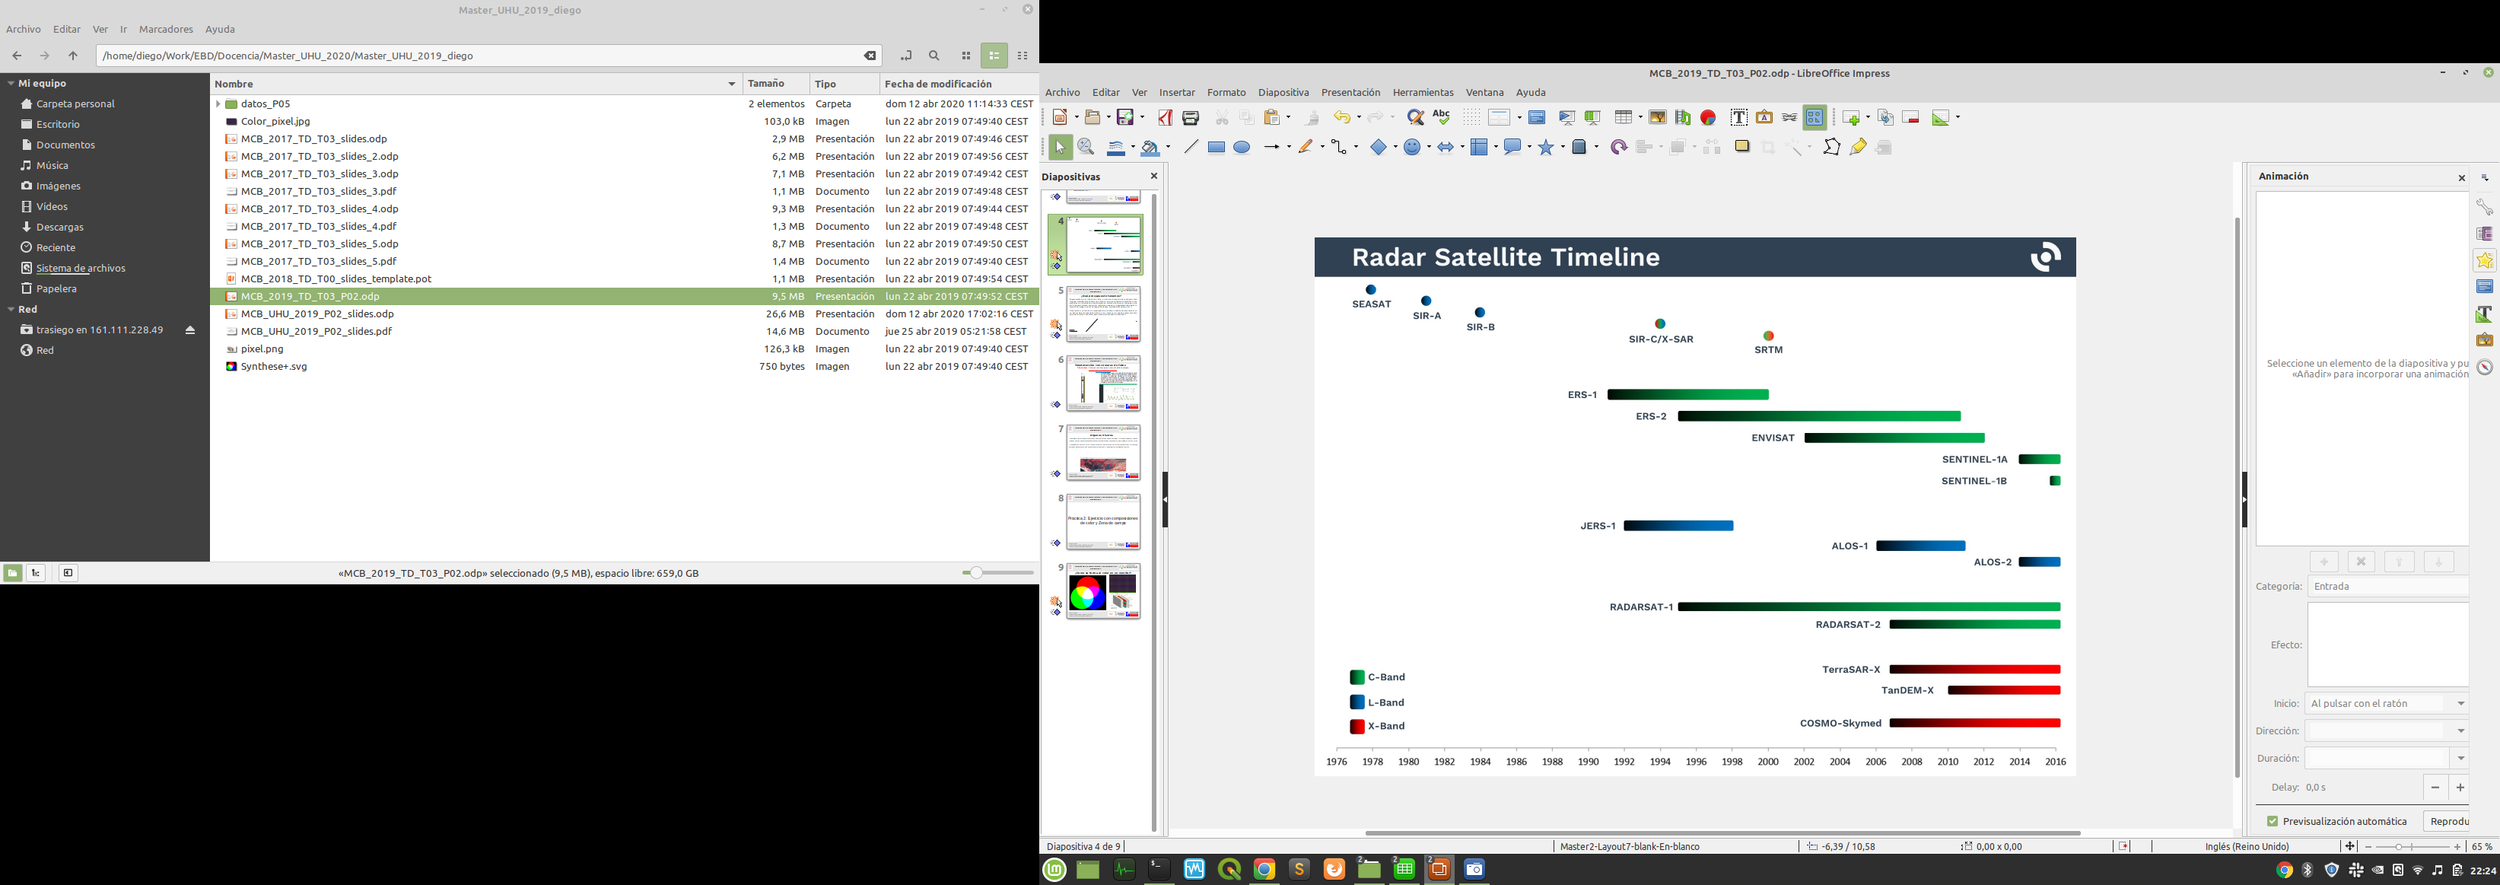Open the Presentación menu
Viewport: 2500px width, 885px height.
click(1350, 92)
